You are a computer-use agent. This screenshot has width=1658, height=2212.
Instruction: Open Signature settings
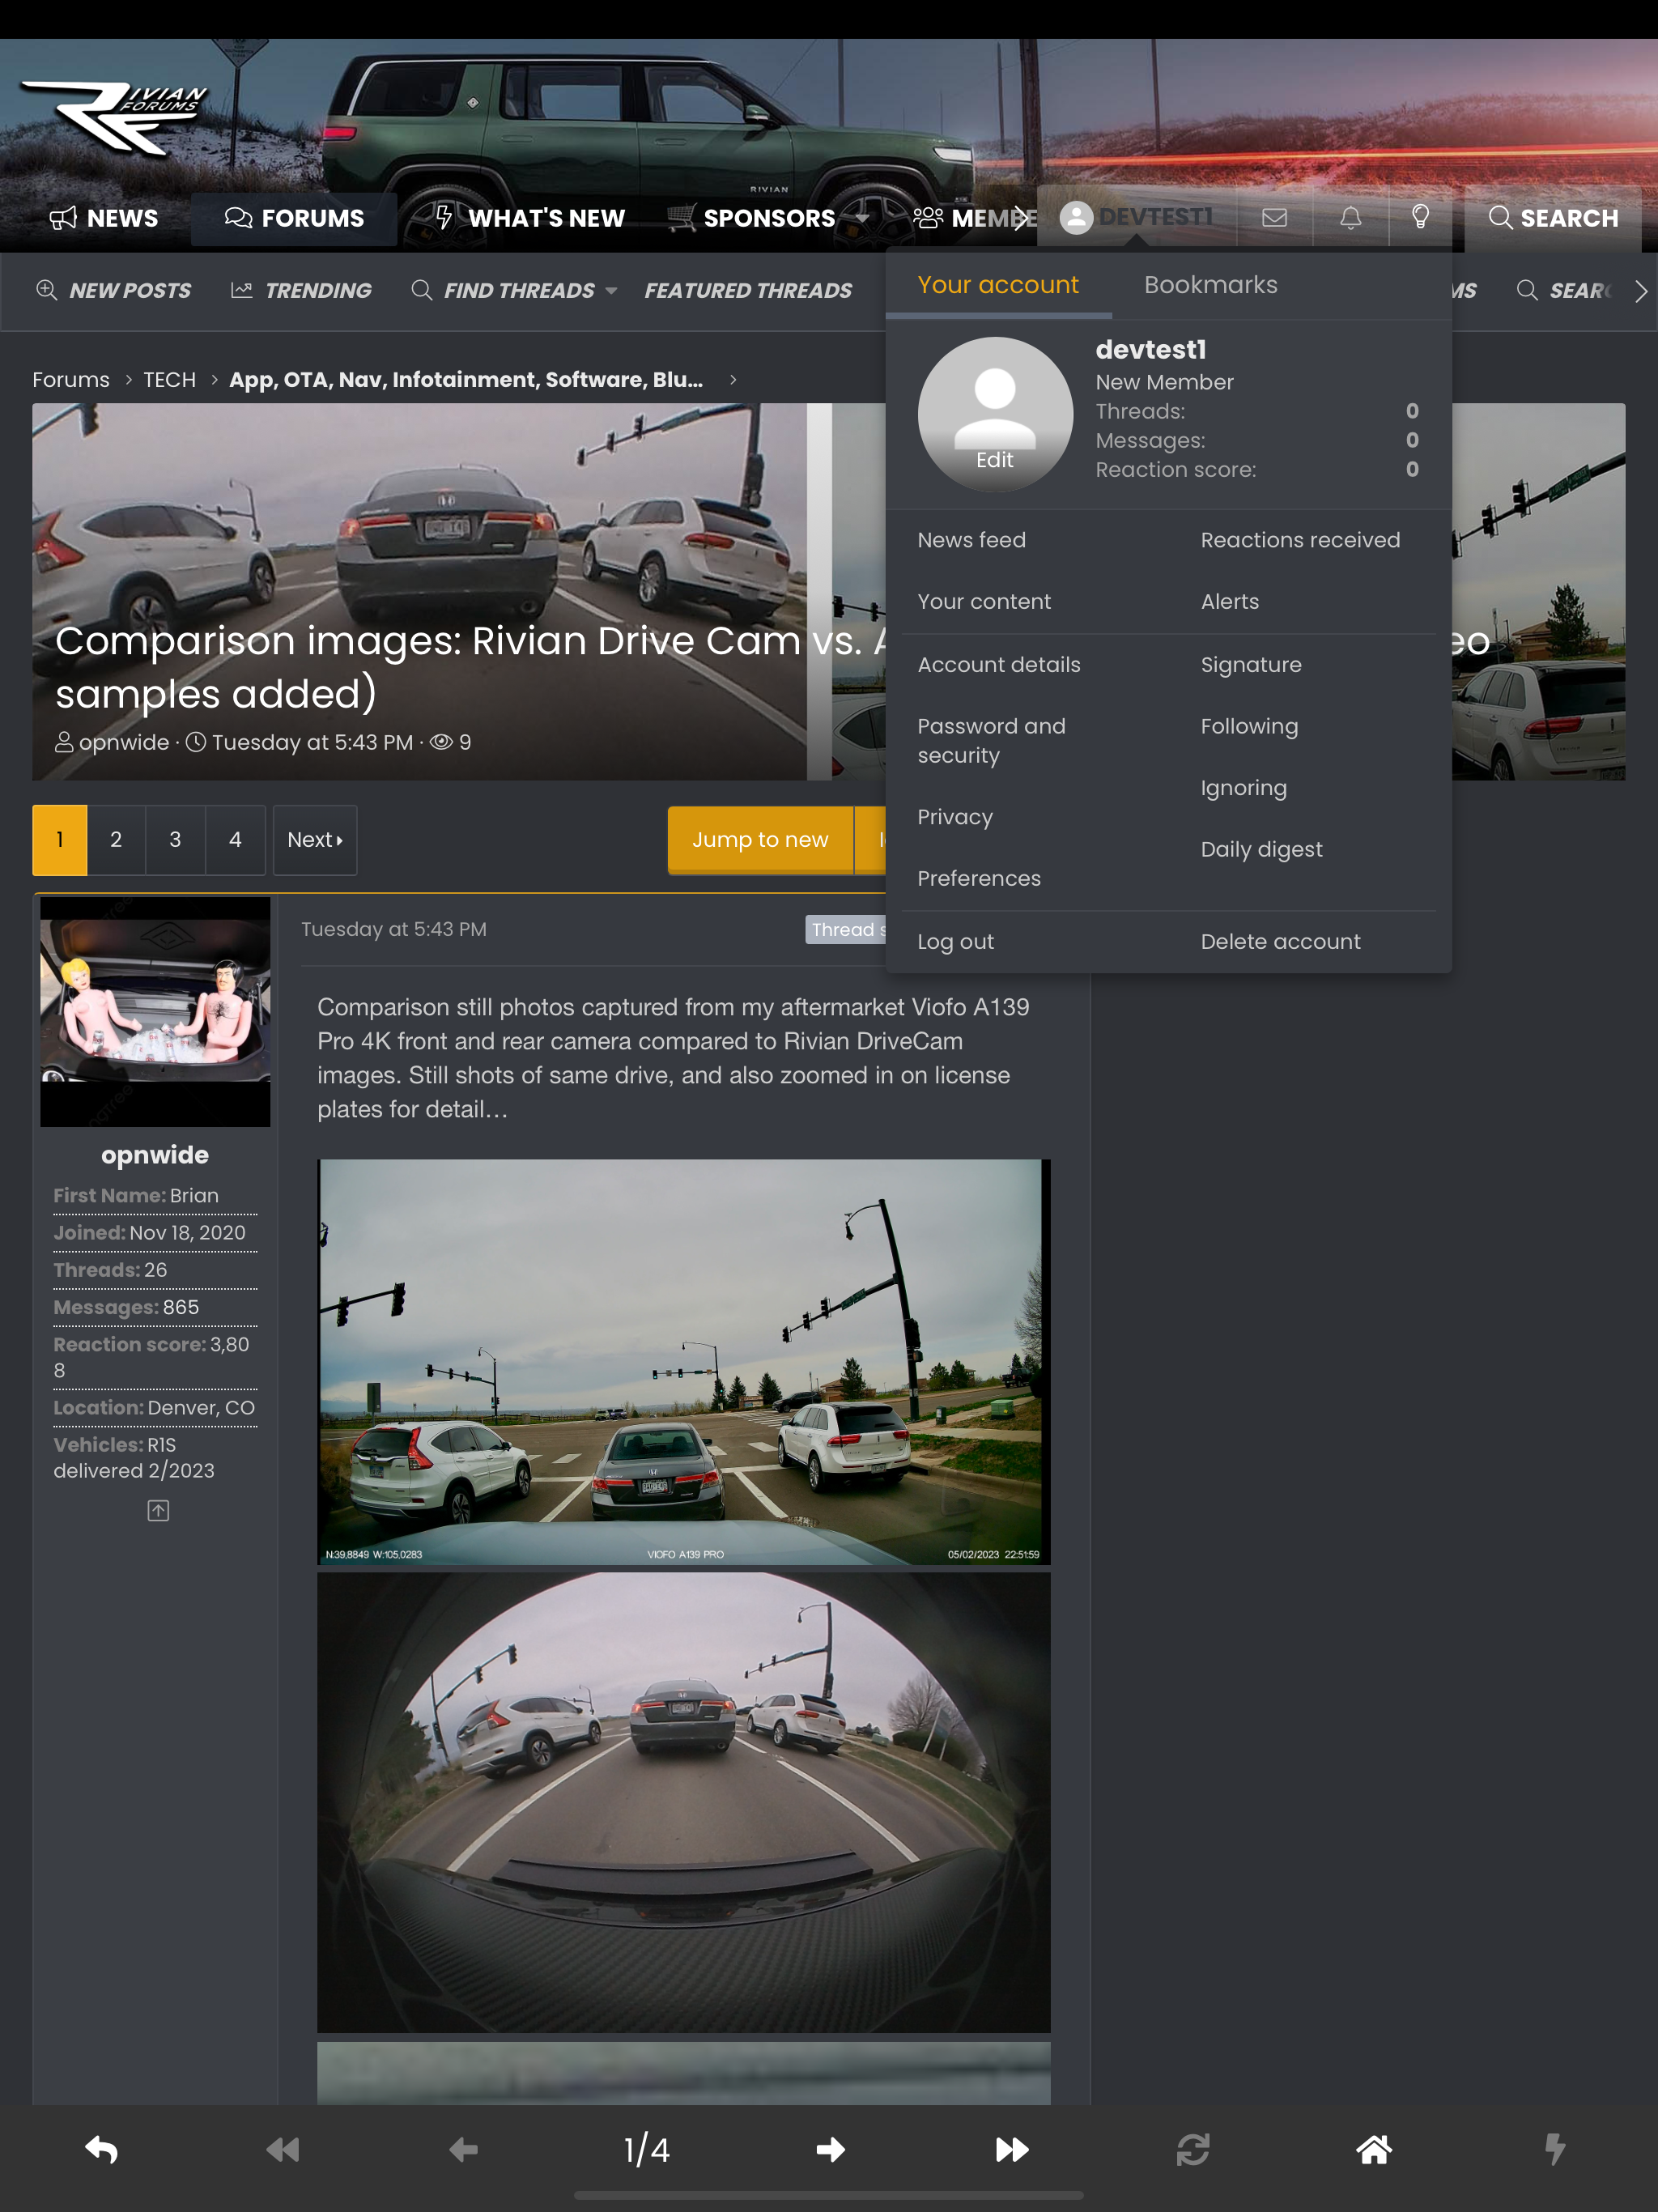tap(1250, 665)
